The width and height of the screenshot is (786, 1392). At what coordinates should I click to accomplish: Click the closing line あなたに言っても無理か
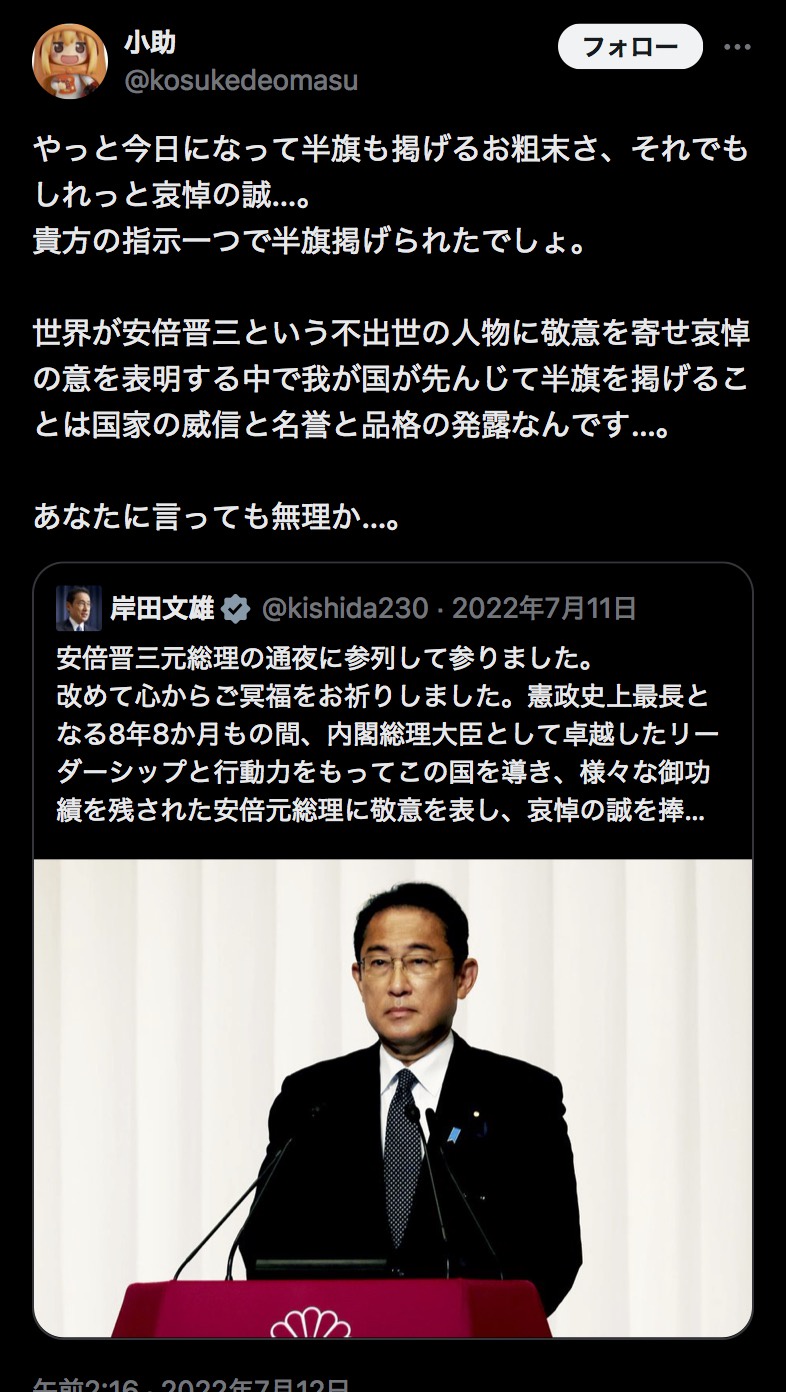click(217, 516)
